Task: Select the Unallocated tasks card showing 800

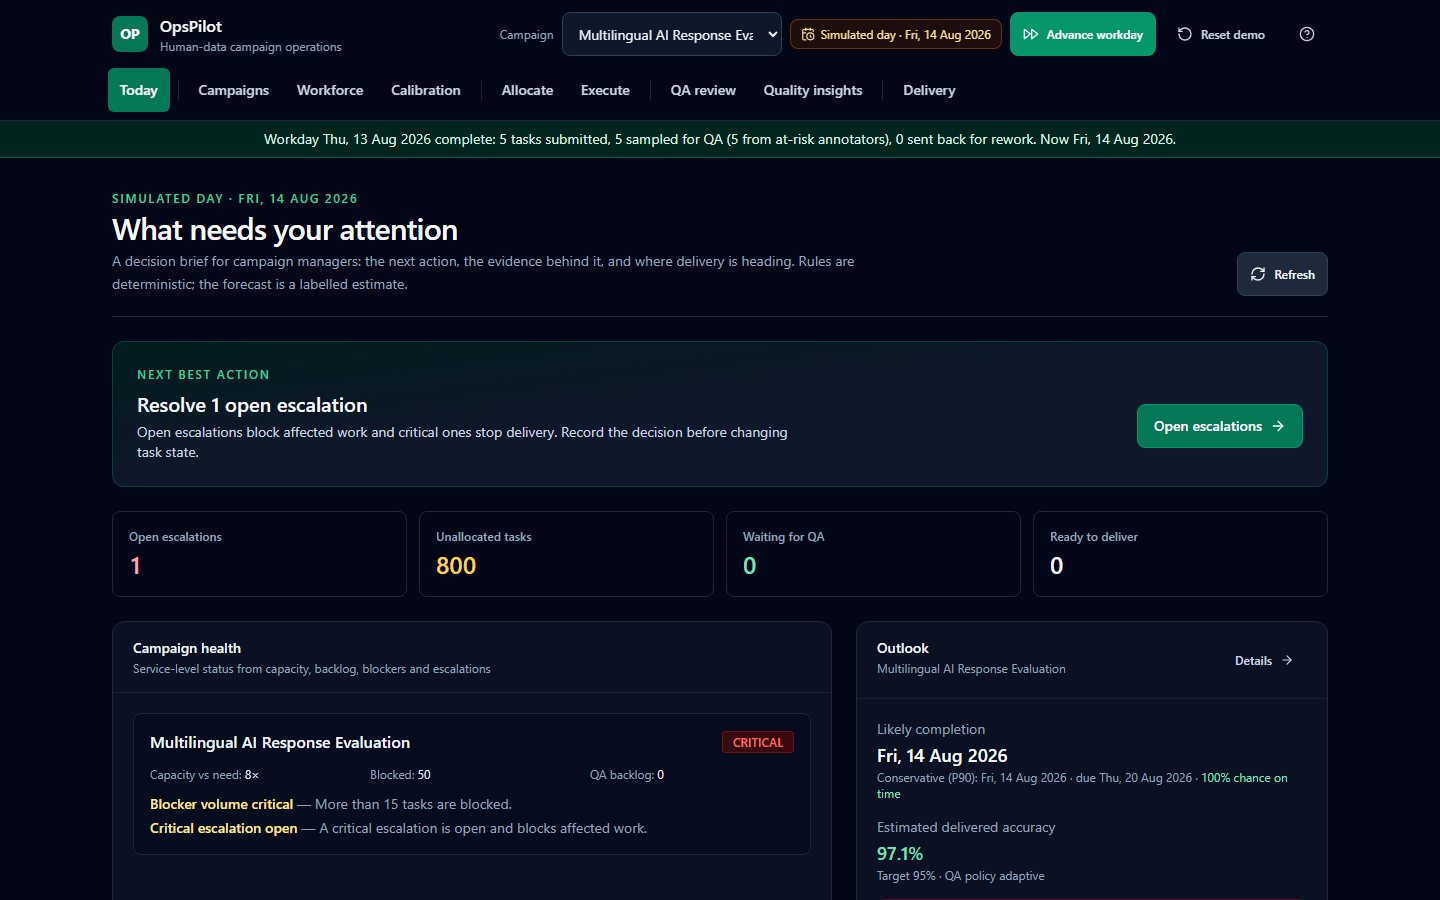Action: pos(566,554)
